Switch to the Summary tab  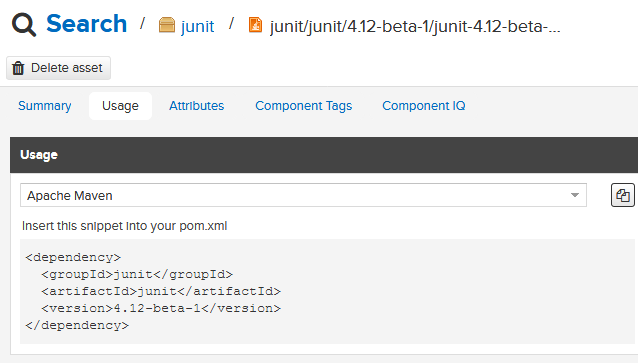pos(45,106)
